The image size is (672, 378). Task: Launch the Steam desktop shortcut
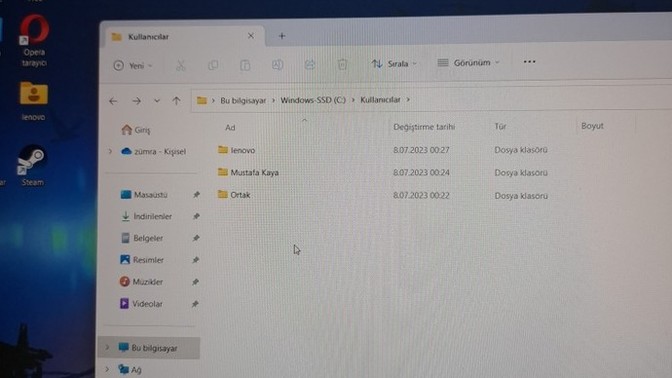32,166
